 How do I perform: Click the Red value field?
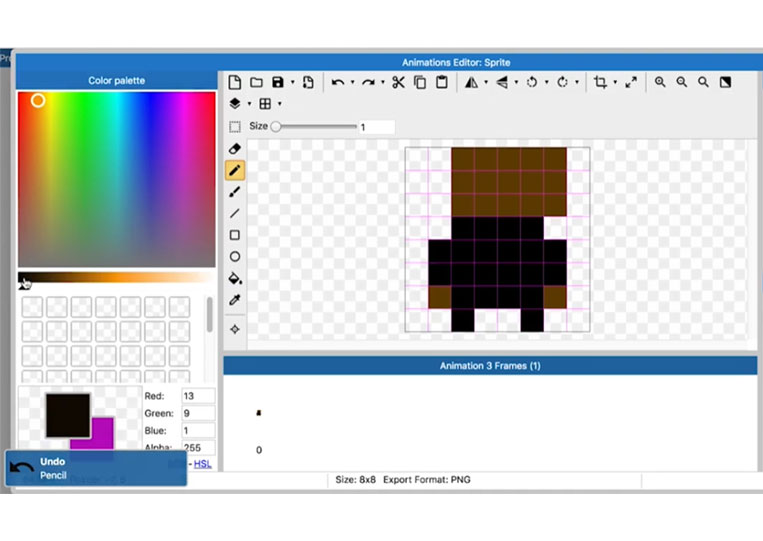(198, 396)
